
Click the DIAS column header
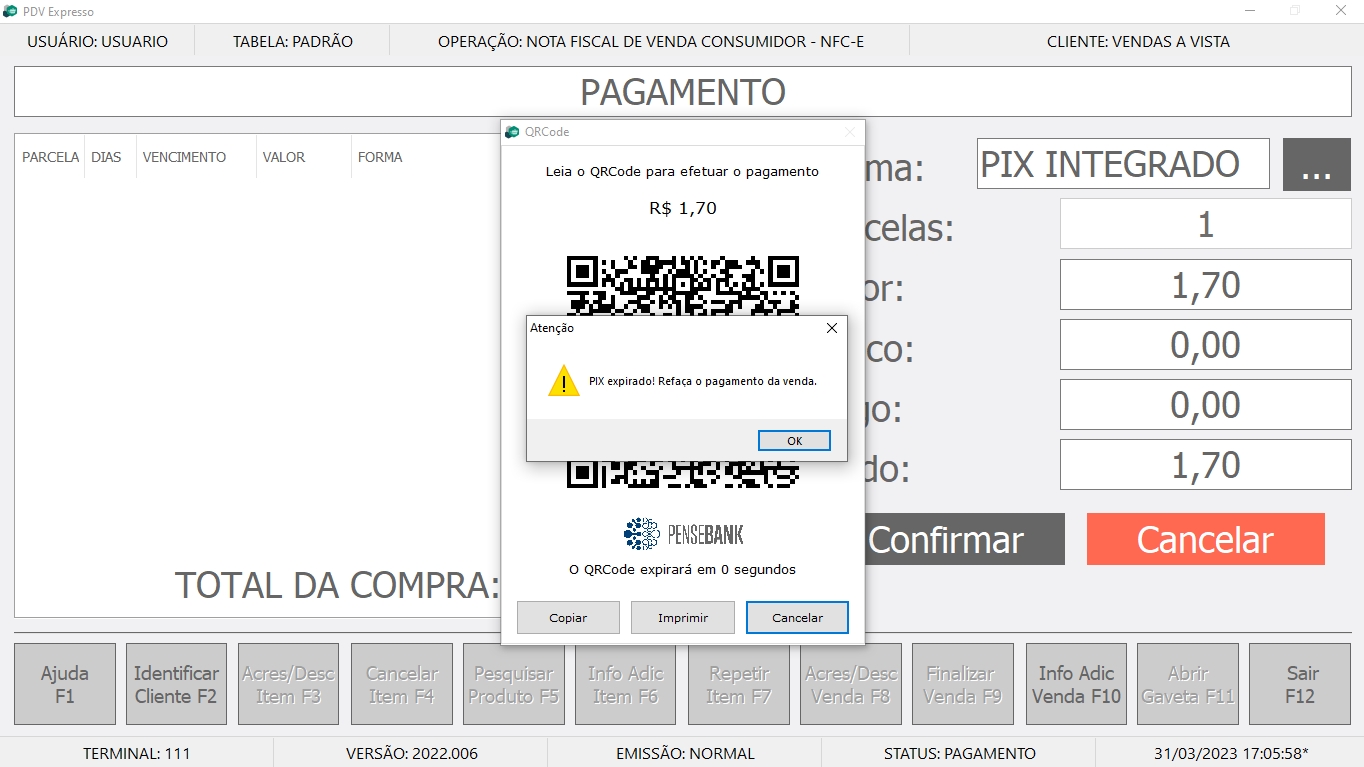(106, 157)
